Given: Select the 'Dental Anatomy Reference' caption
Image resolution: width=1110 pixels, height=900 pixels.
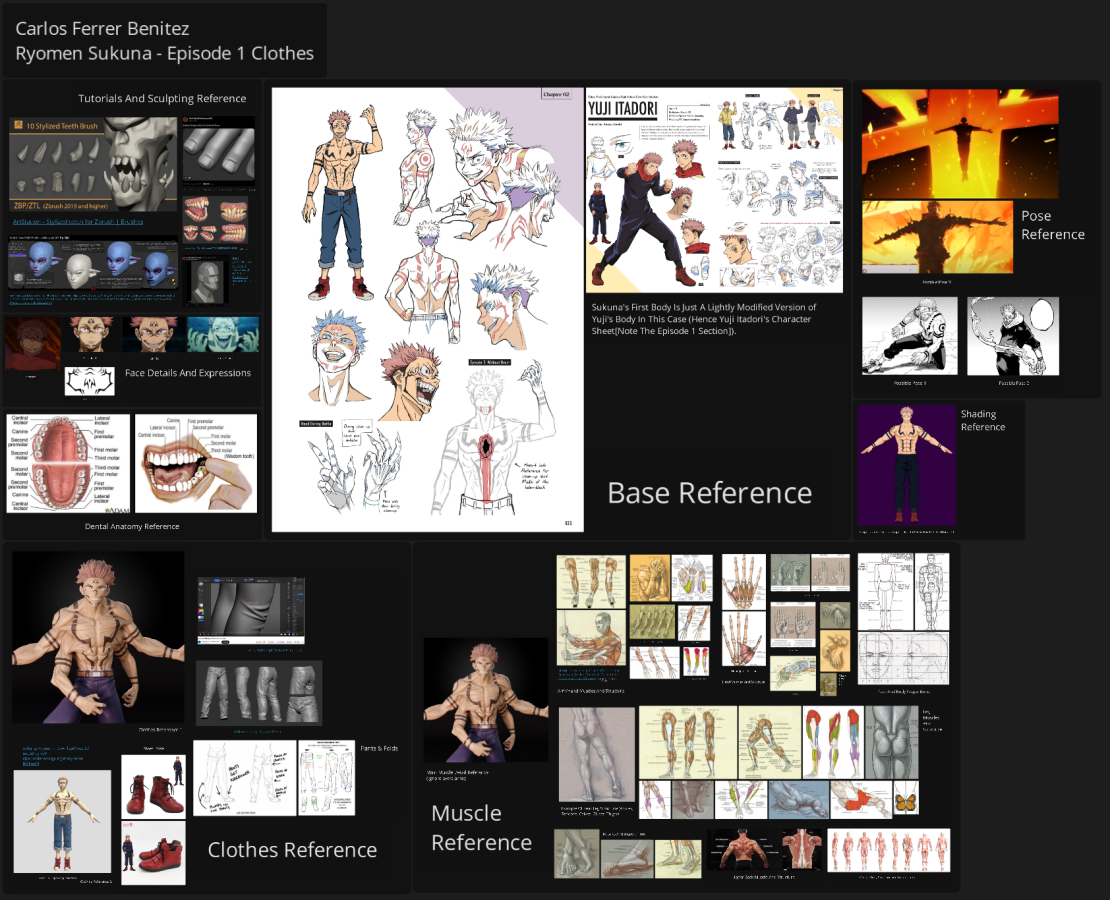Looking at the screenshot, I should (132, 526).
